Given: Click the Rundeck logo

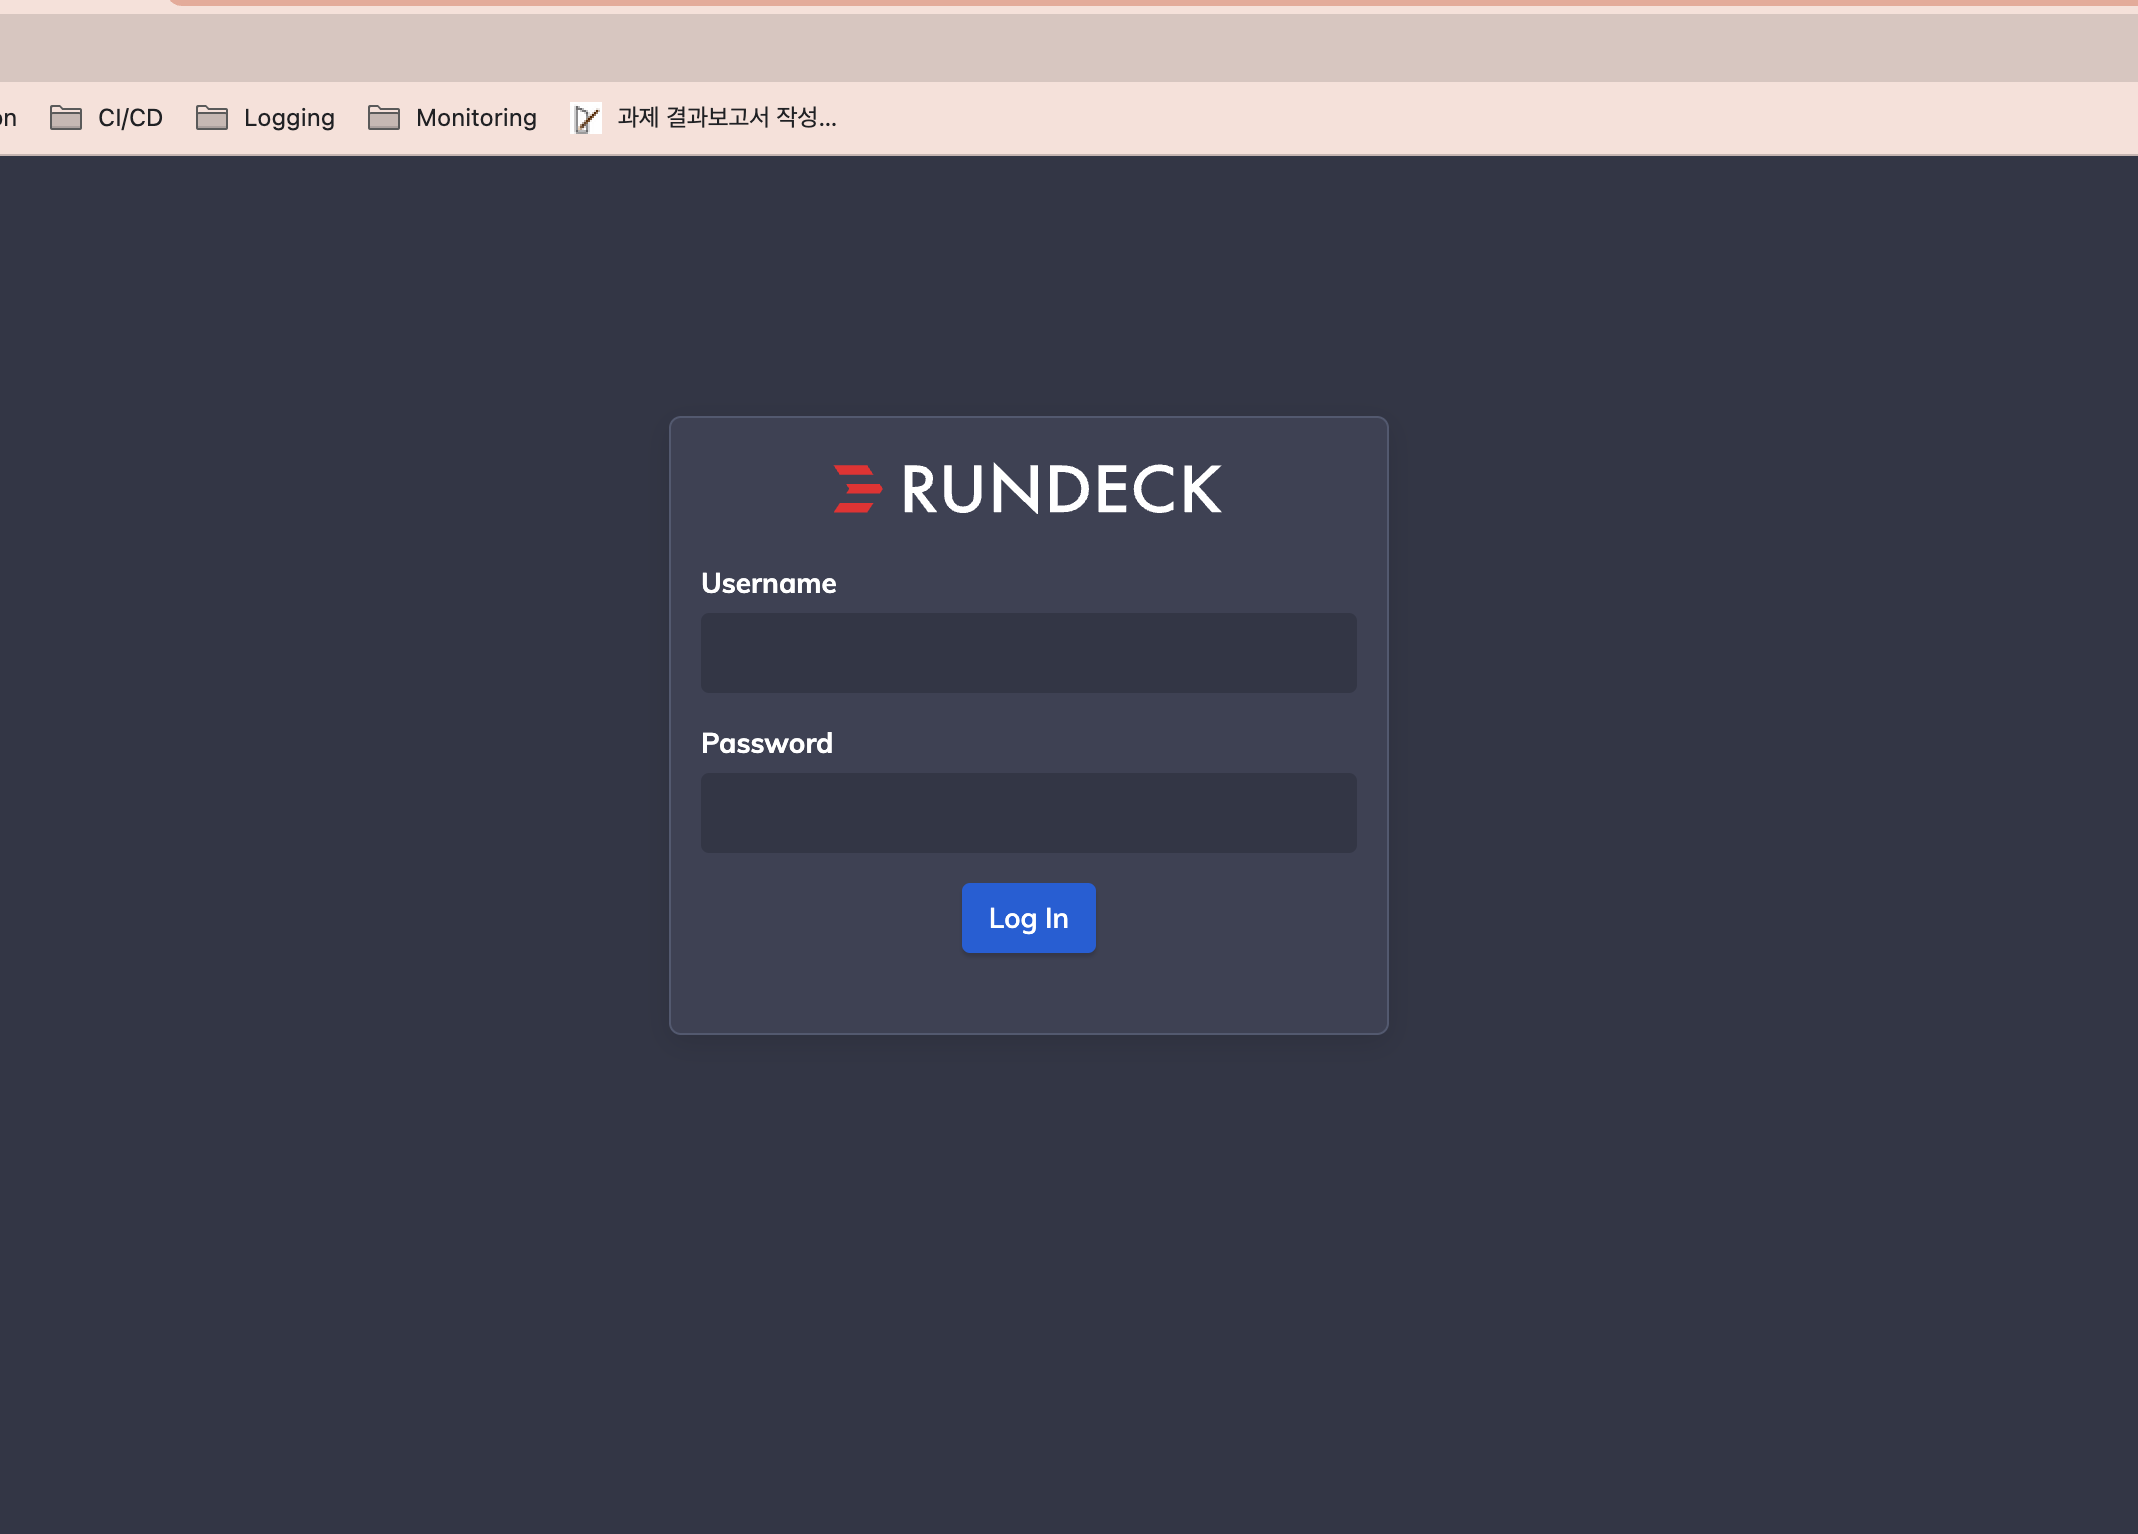Looking at the screenshot, I should [1028, 489].
